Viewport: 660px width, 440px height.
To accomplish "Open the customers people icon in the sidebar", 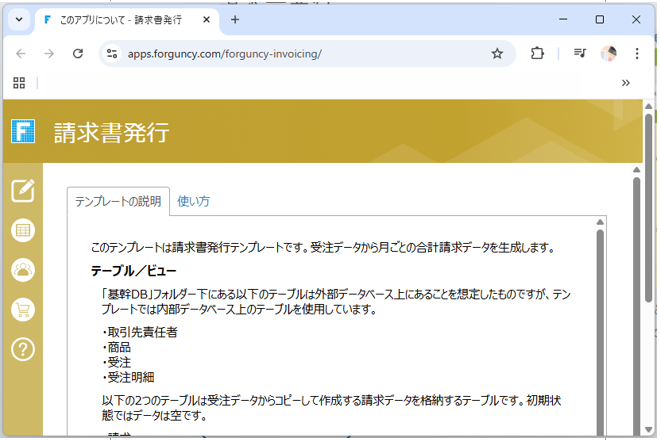I will 22,269.
